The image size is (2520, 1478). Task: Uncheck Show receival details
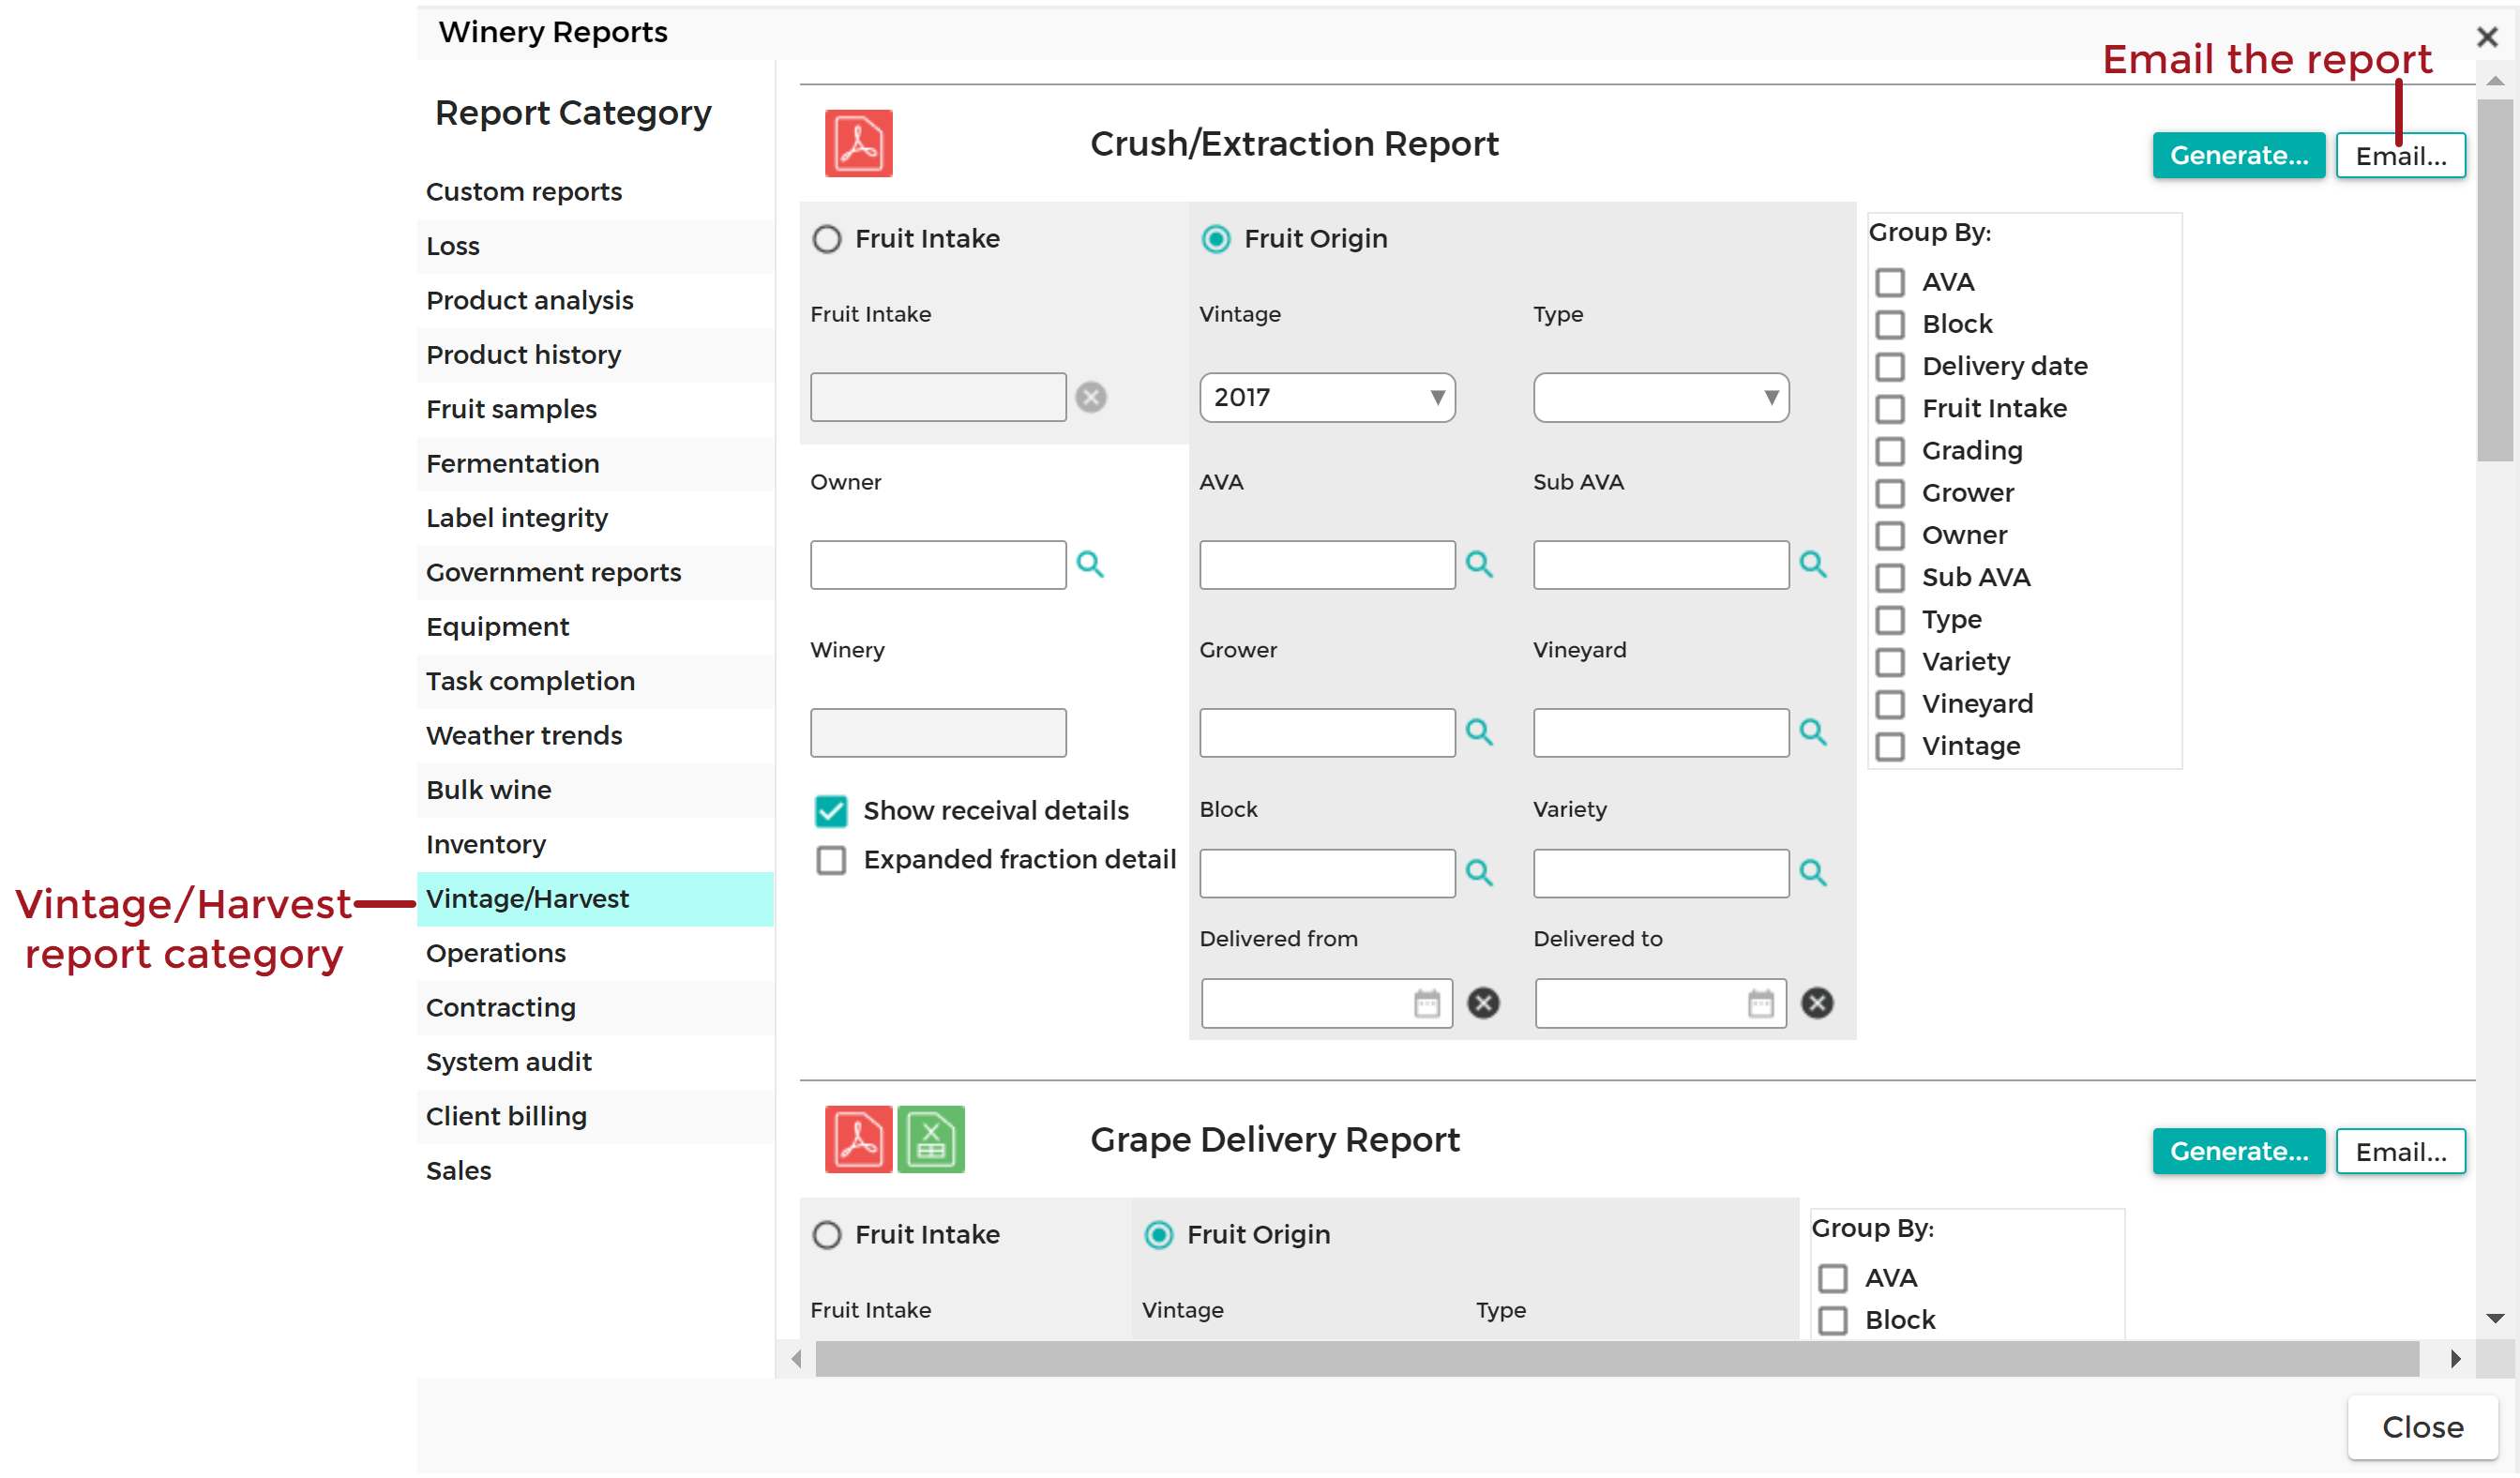pos(830,811)
